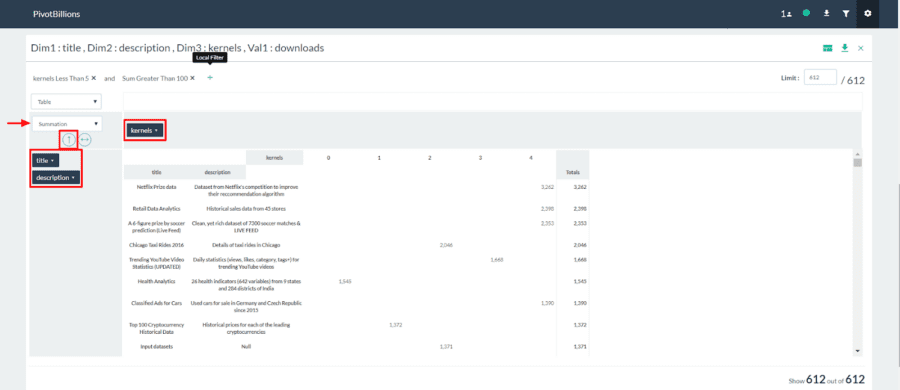Click the green status indicator dot
Screen dimensions: 900x390
(806, 13)
